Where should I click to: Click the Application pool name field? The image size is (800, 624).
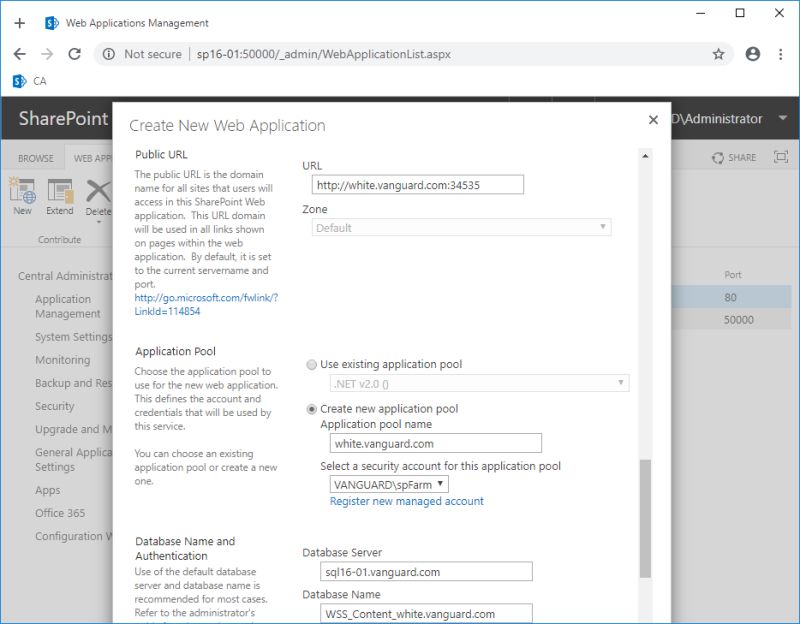point(436,443)
